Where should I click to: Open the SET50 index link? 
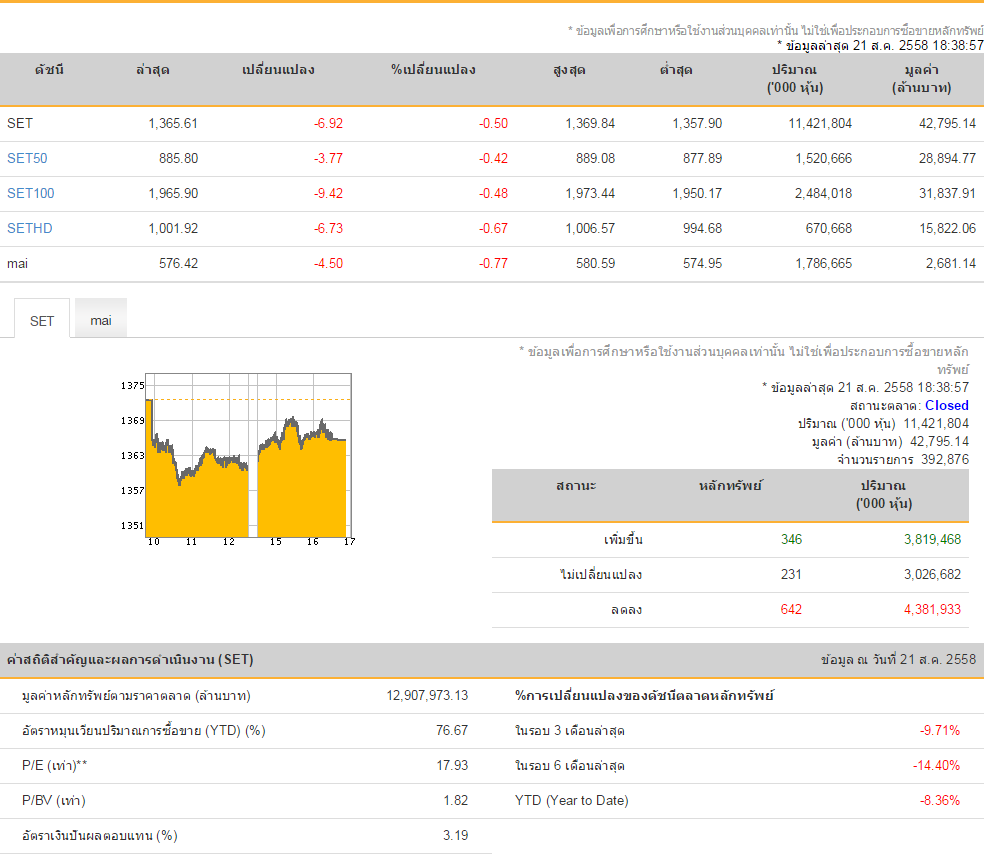coord(27,159)
